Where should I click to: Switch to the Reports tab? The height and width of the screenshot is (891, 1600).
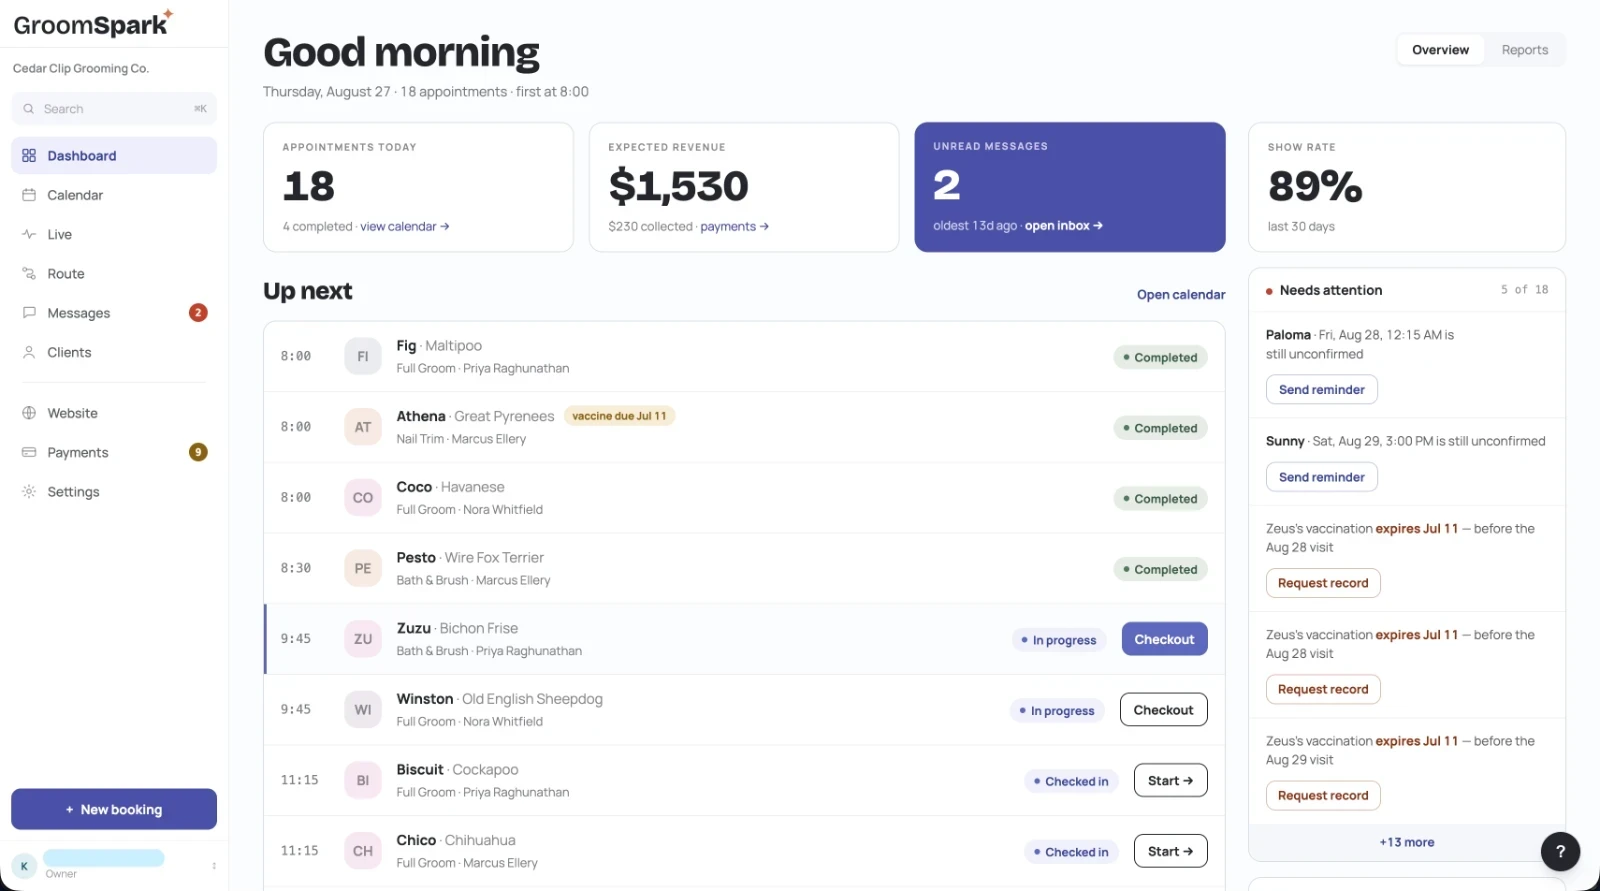click(x=1524, y=50)
